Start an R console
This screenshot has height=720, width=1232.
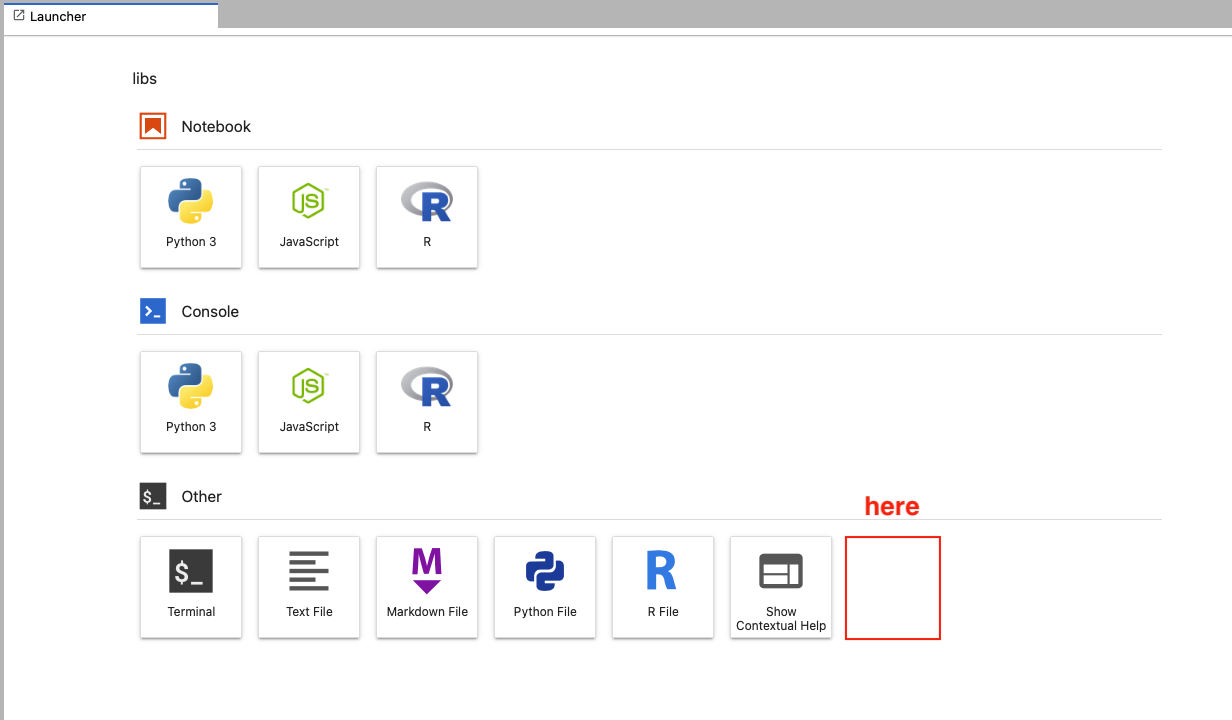(427, 402)
